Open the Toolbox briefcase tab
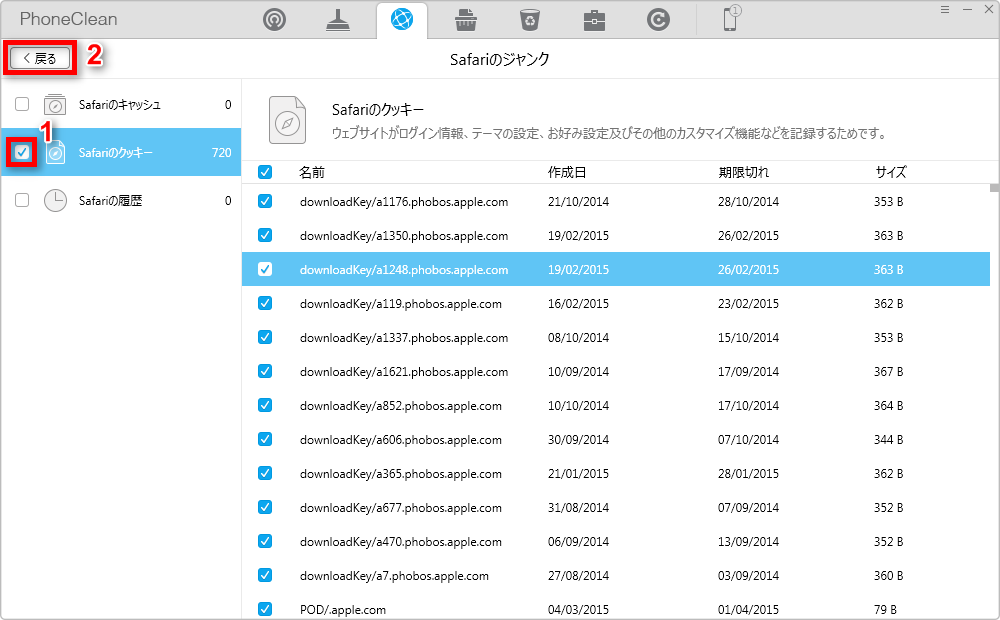This screenshot has width=1000, height=620. click(594, 20)
